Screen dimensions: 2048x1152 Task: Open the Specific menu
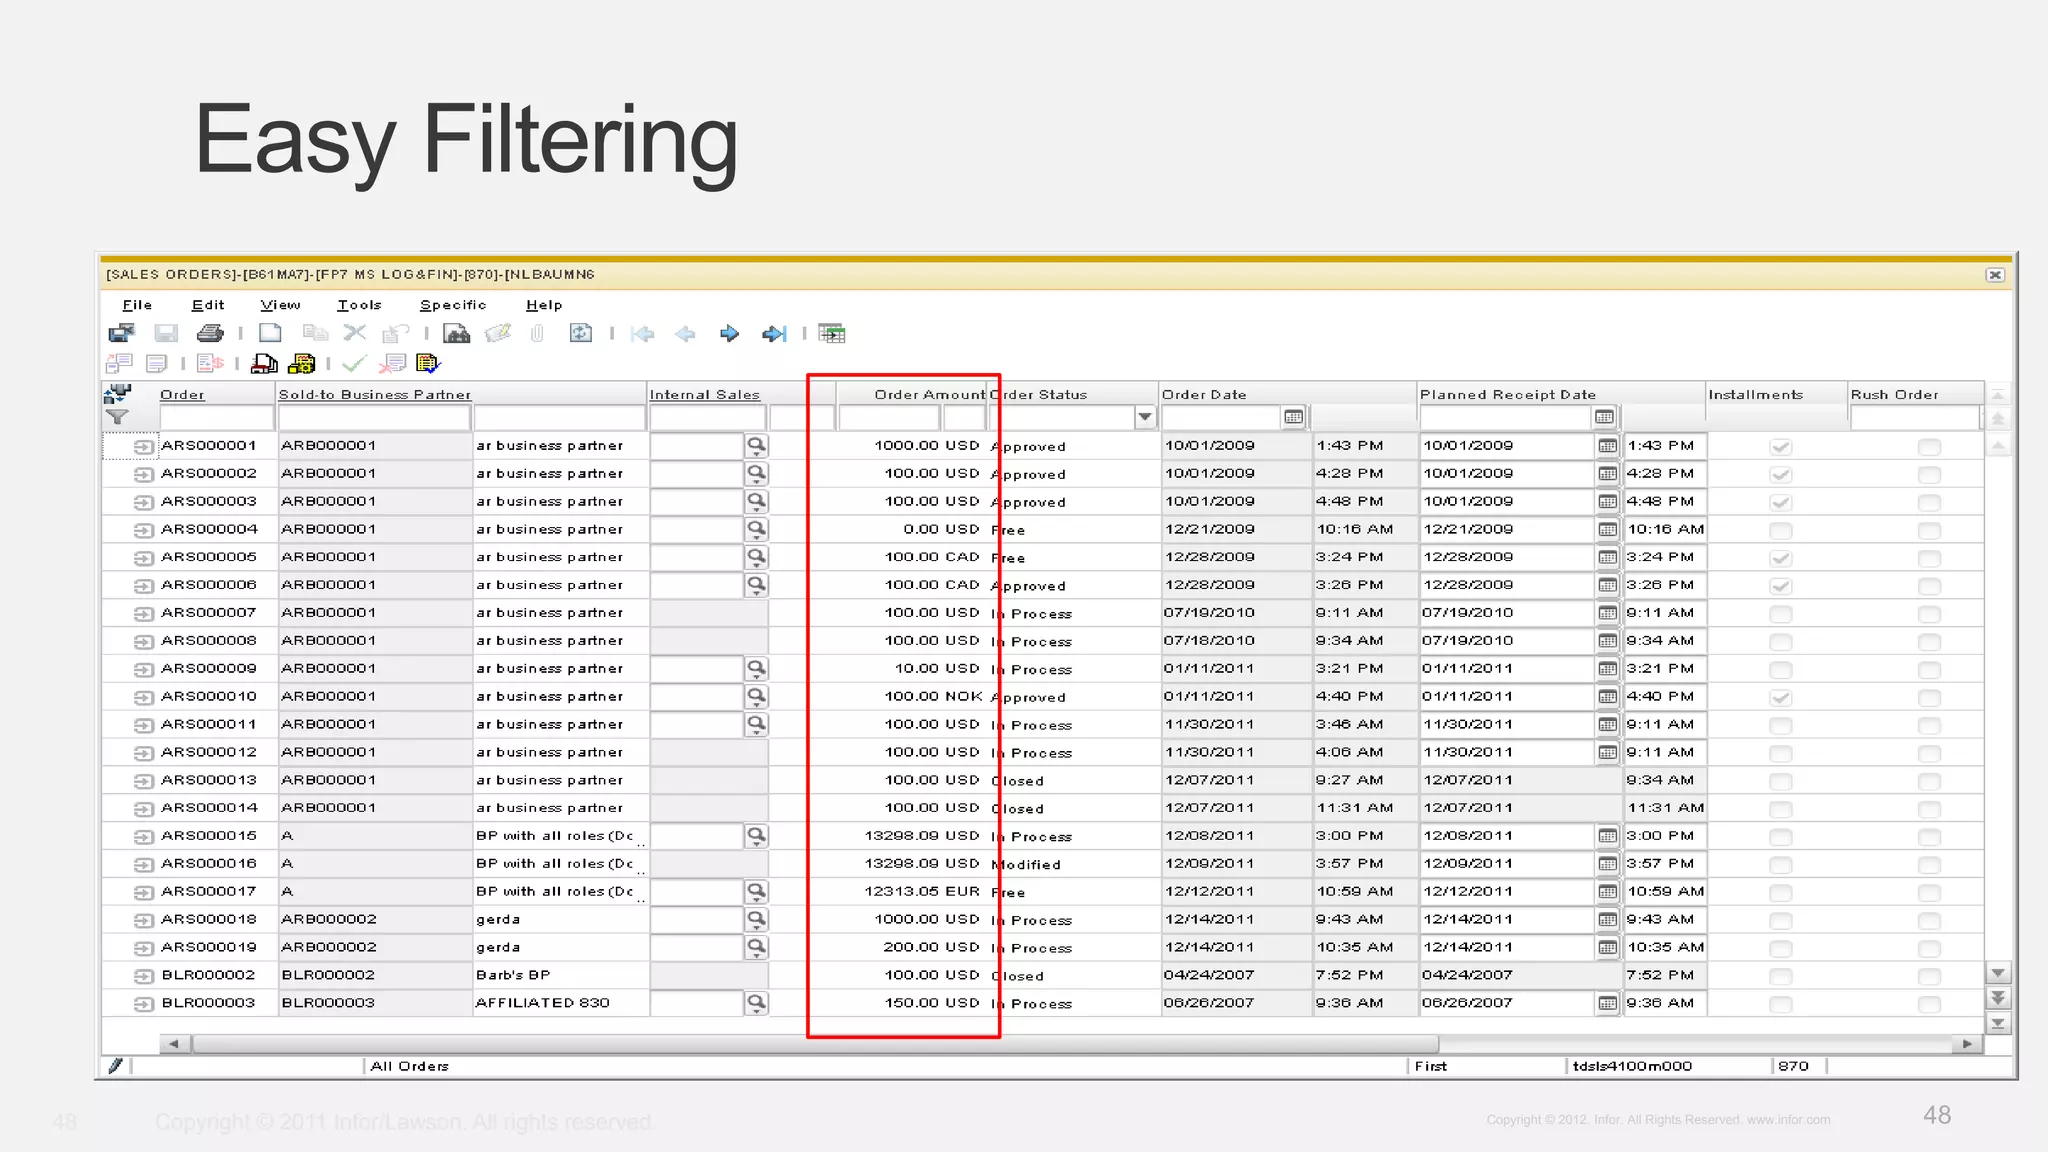tap(453, 305)
